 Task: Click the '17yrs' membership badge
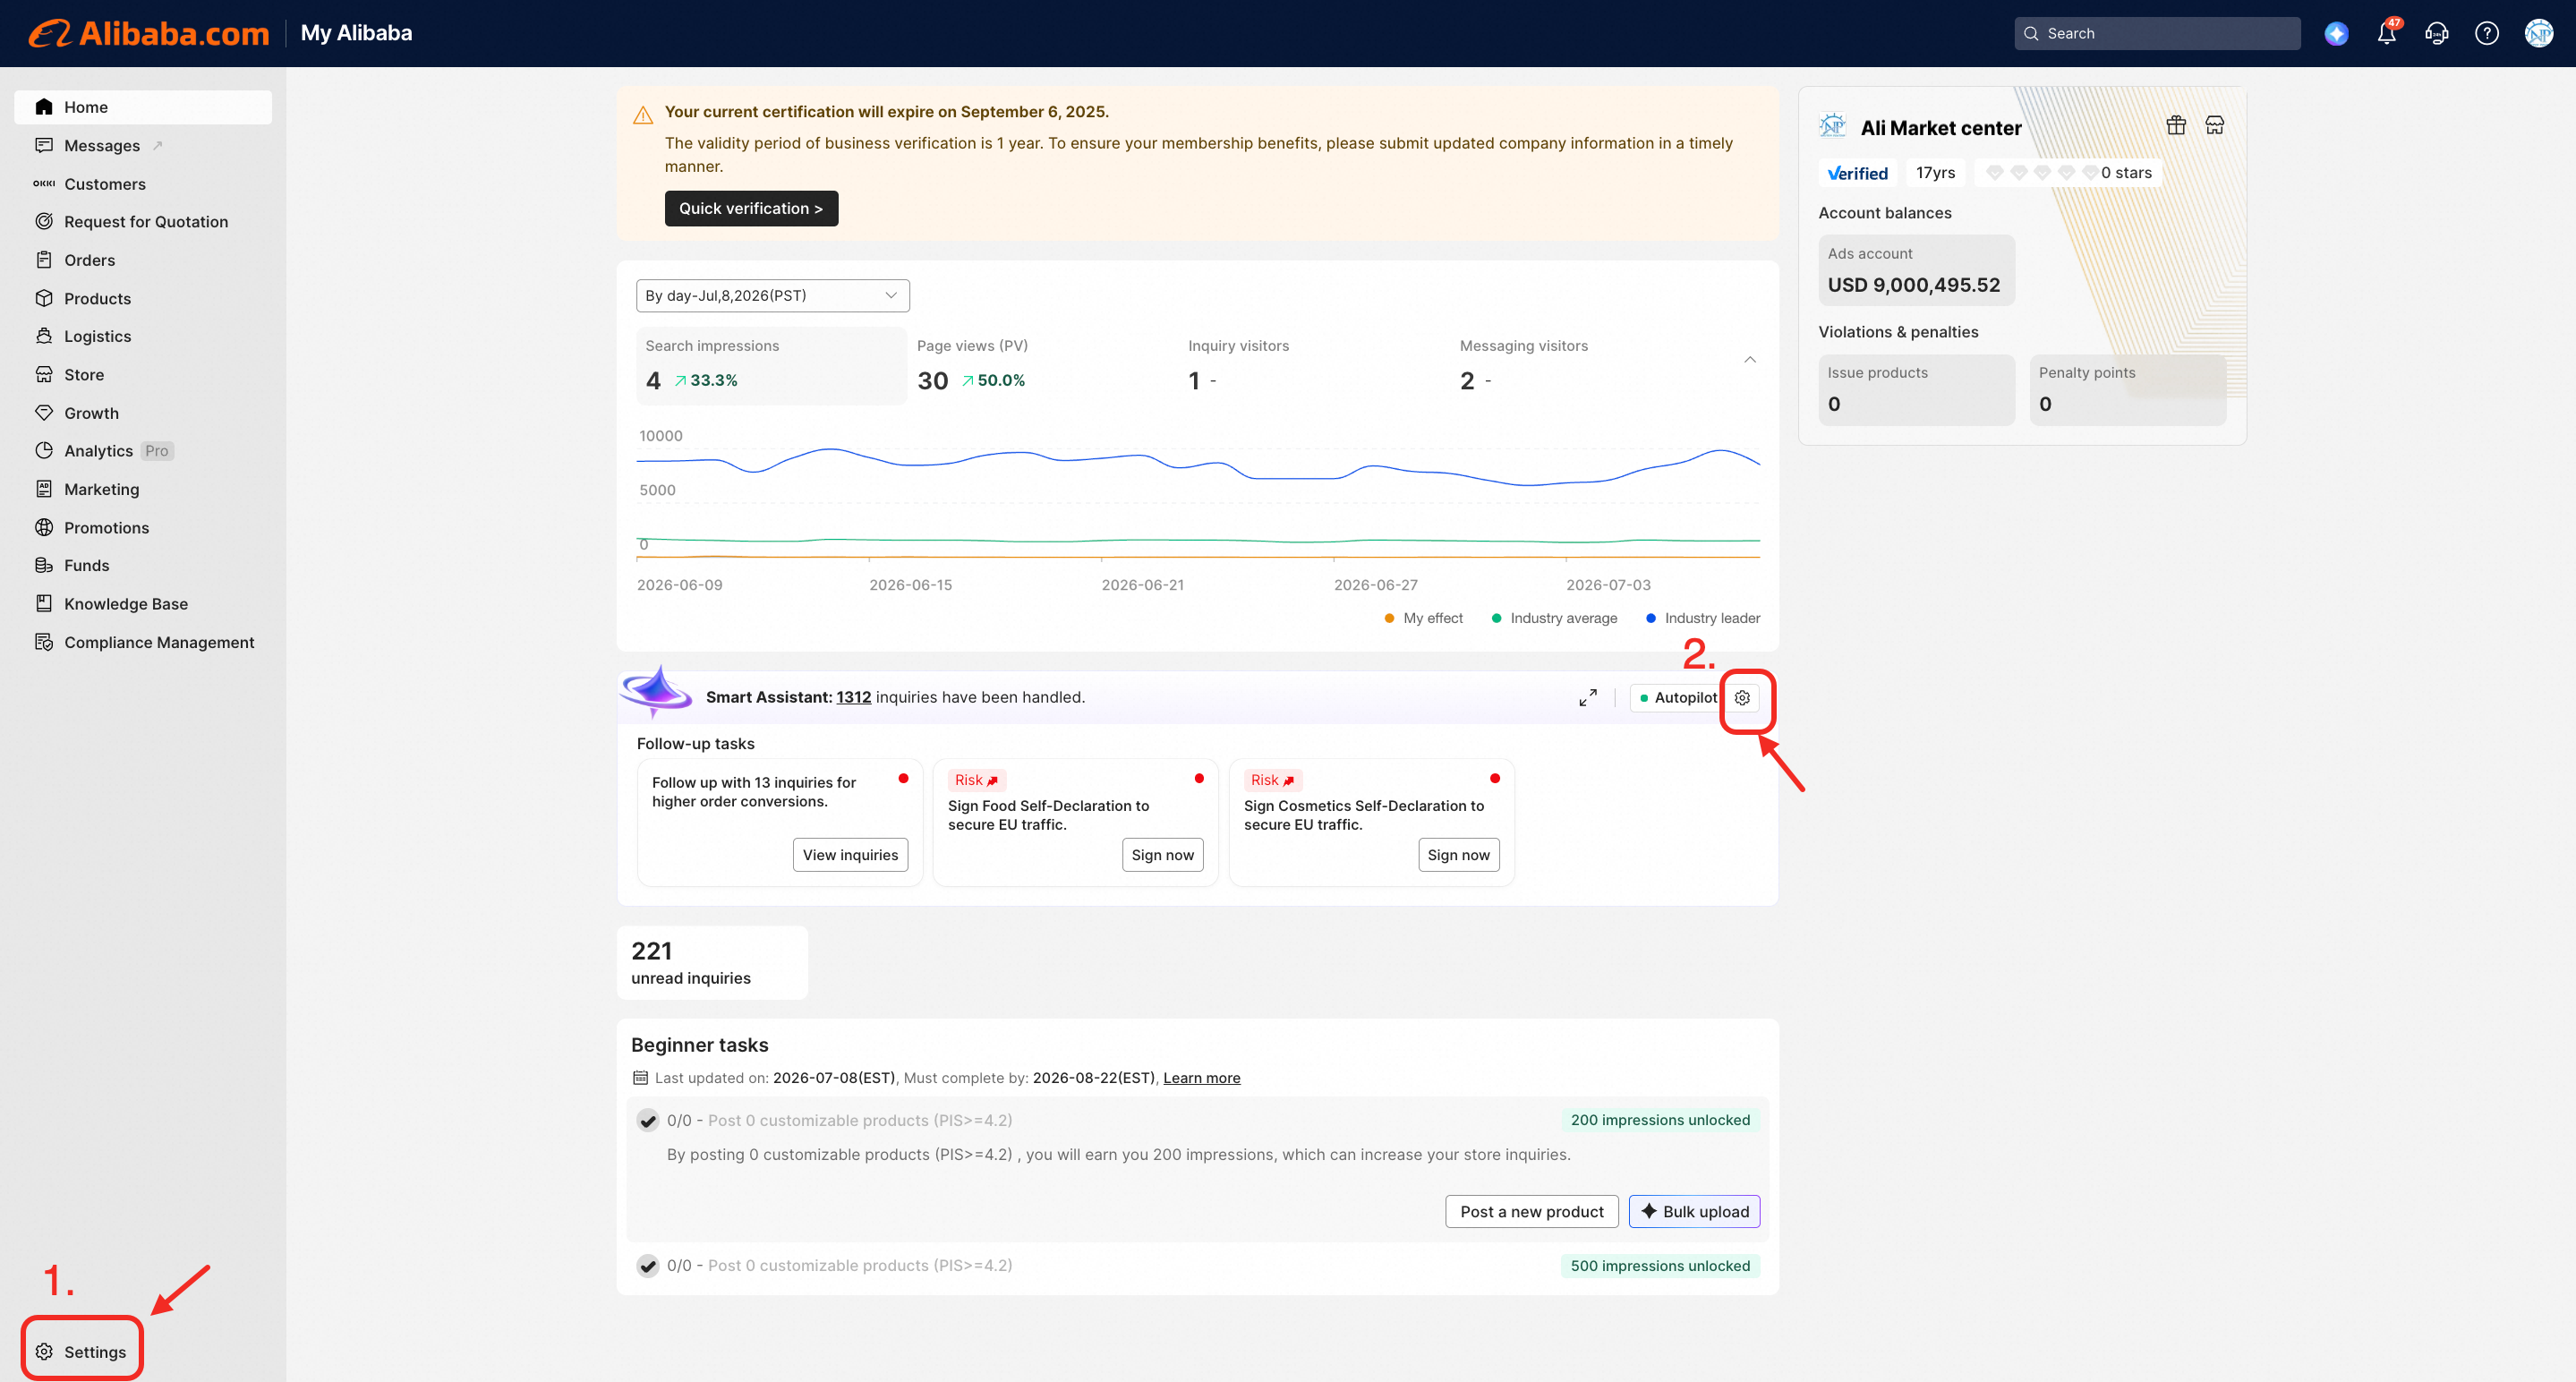click(1935, 173)
